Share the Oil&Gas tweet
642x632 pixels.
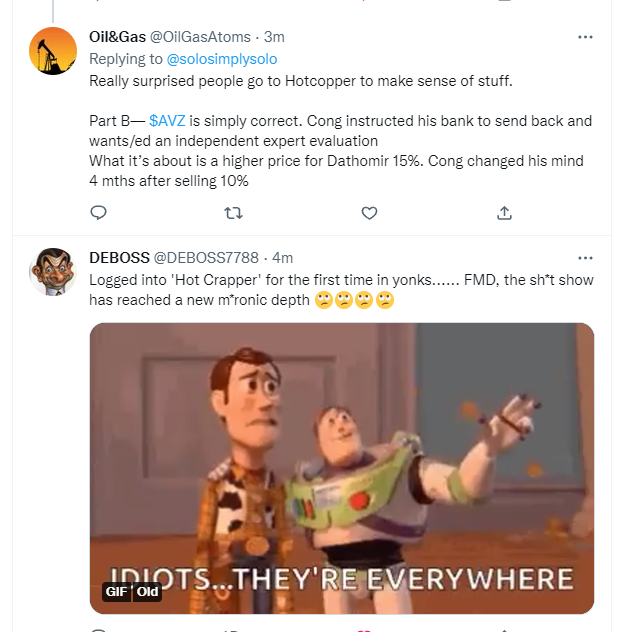pyautogui.click(x=505, y=212)
